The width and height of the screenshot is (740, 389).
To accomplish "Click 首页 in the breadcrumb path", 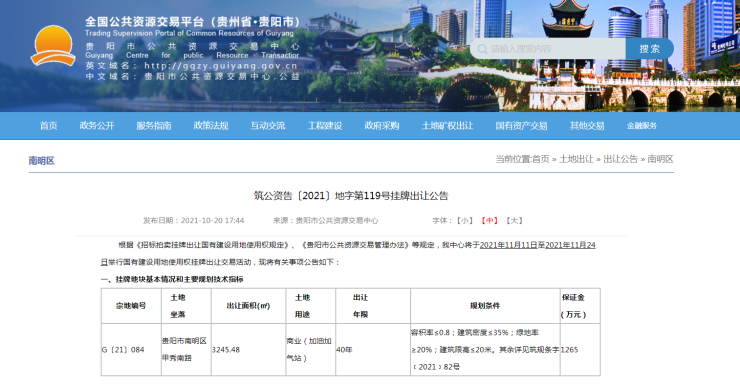I will (541, 159).
